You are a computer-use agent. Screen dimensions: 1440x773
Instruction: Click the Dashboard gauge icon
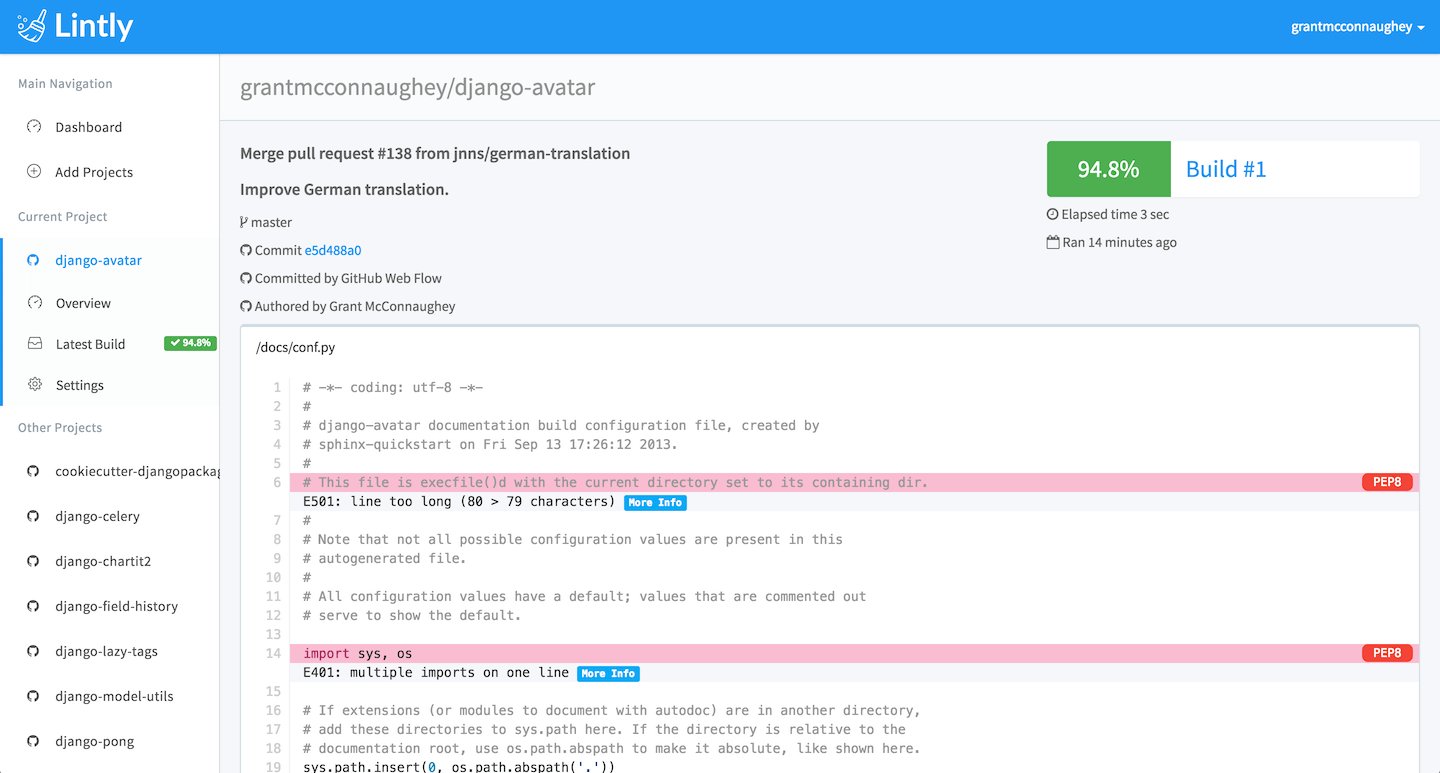34,127
